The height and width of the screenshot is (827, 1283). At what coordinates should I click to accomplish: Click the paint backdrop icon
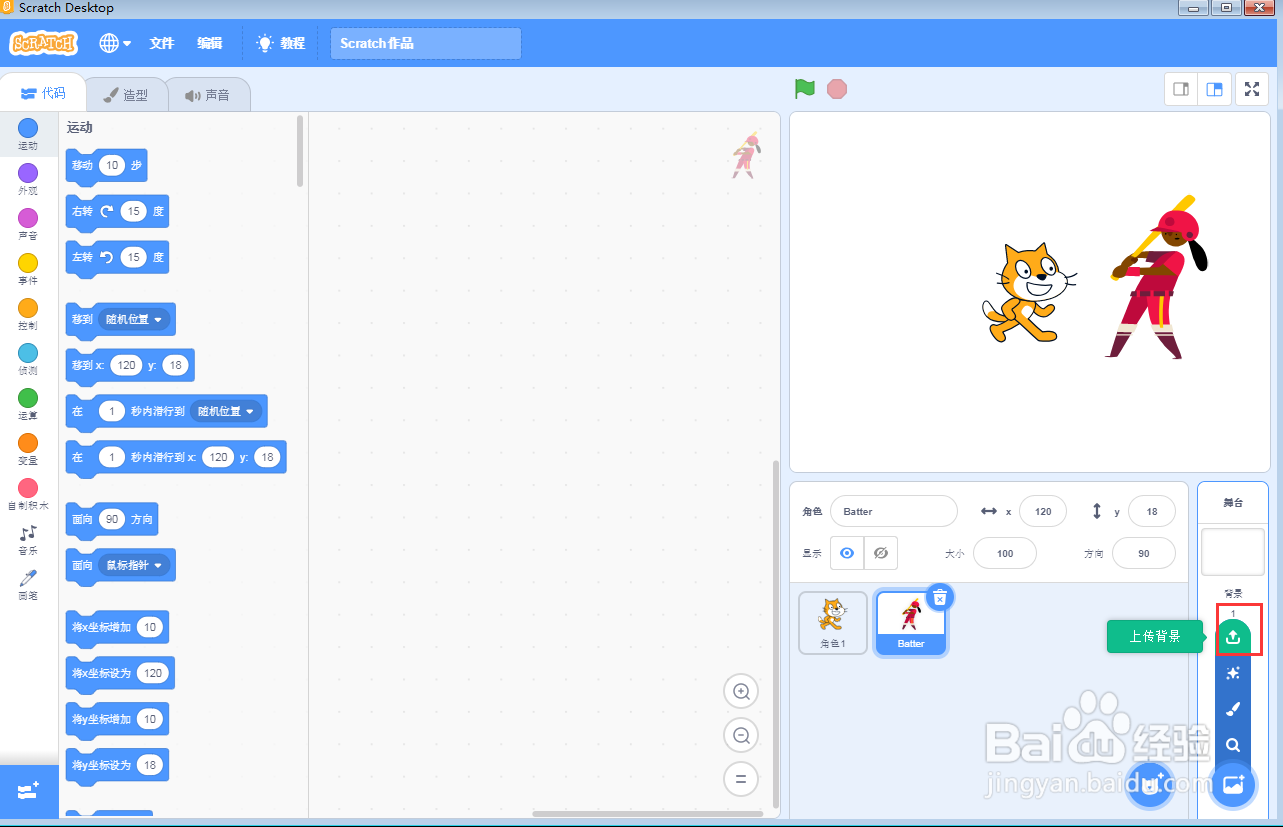(x=1233, y=709)
